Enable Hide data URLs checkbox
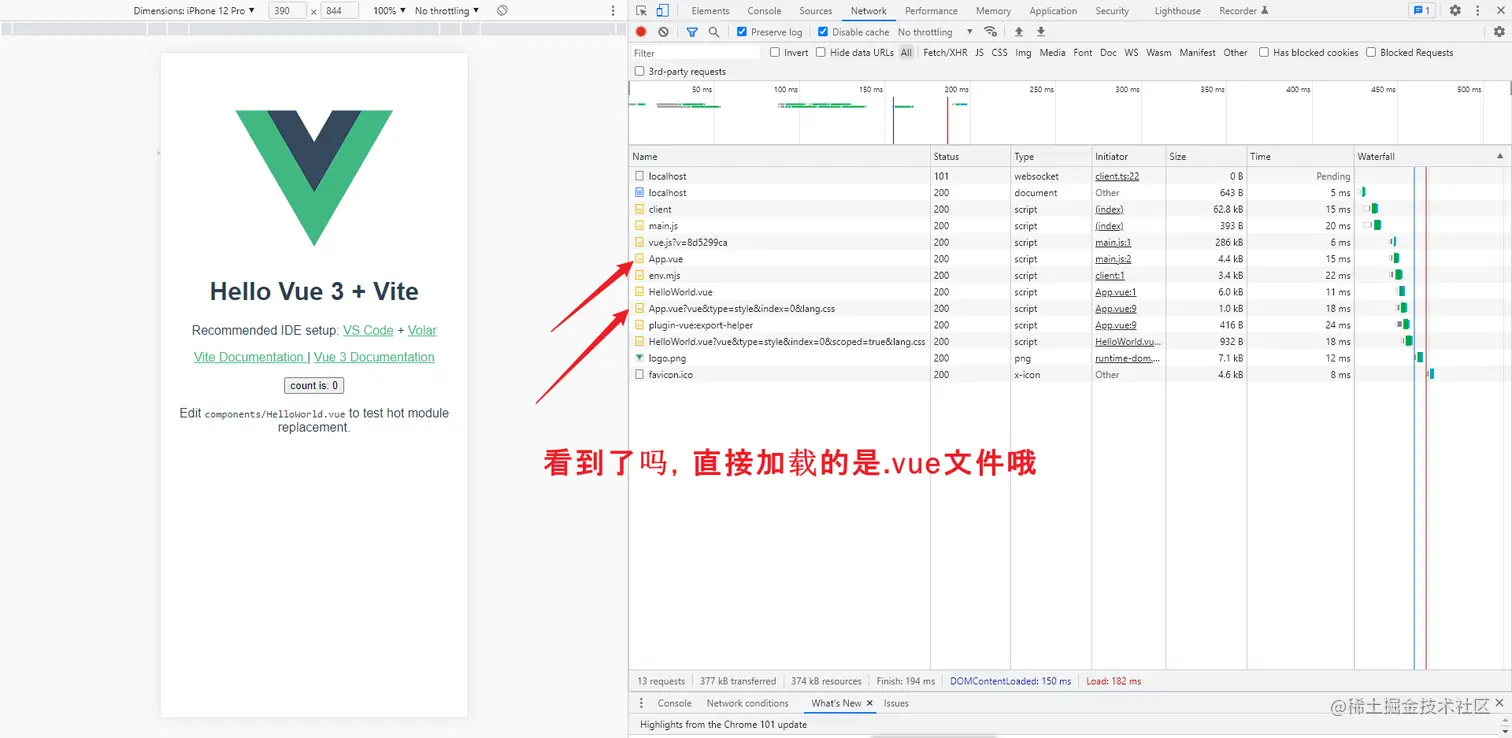1512x738 pixels. coord(821,52)
